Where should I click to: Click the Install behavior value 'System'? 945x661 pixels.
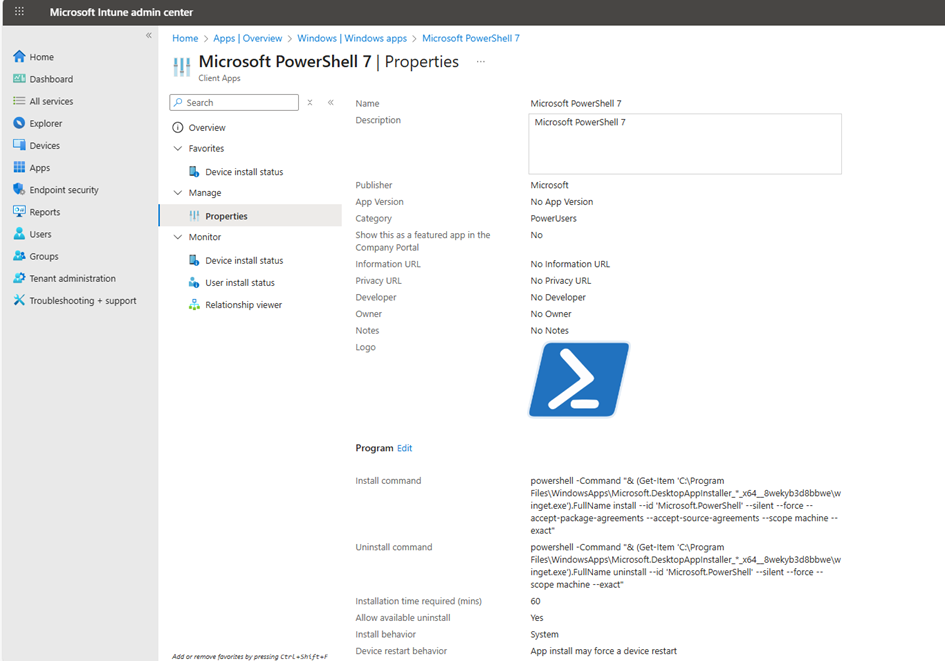544,634
